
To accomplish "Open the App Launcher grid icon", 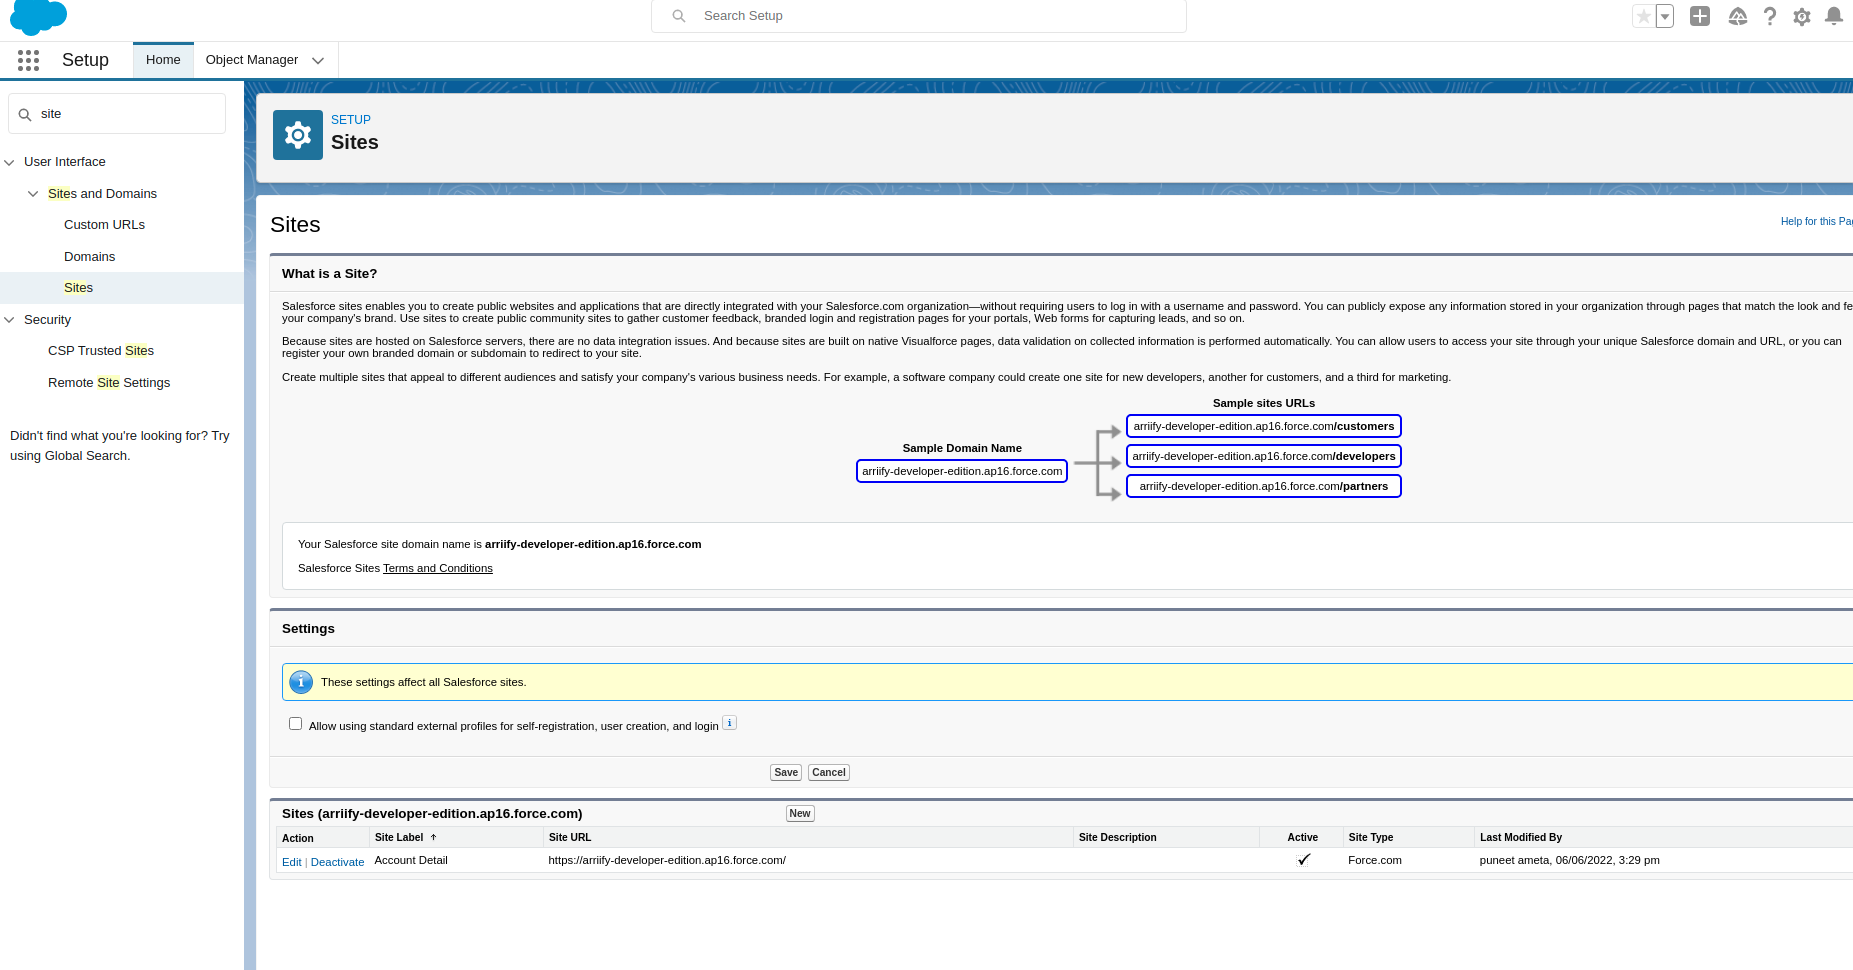I will coord(28,60).
